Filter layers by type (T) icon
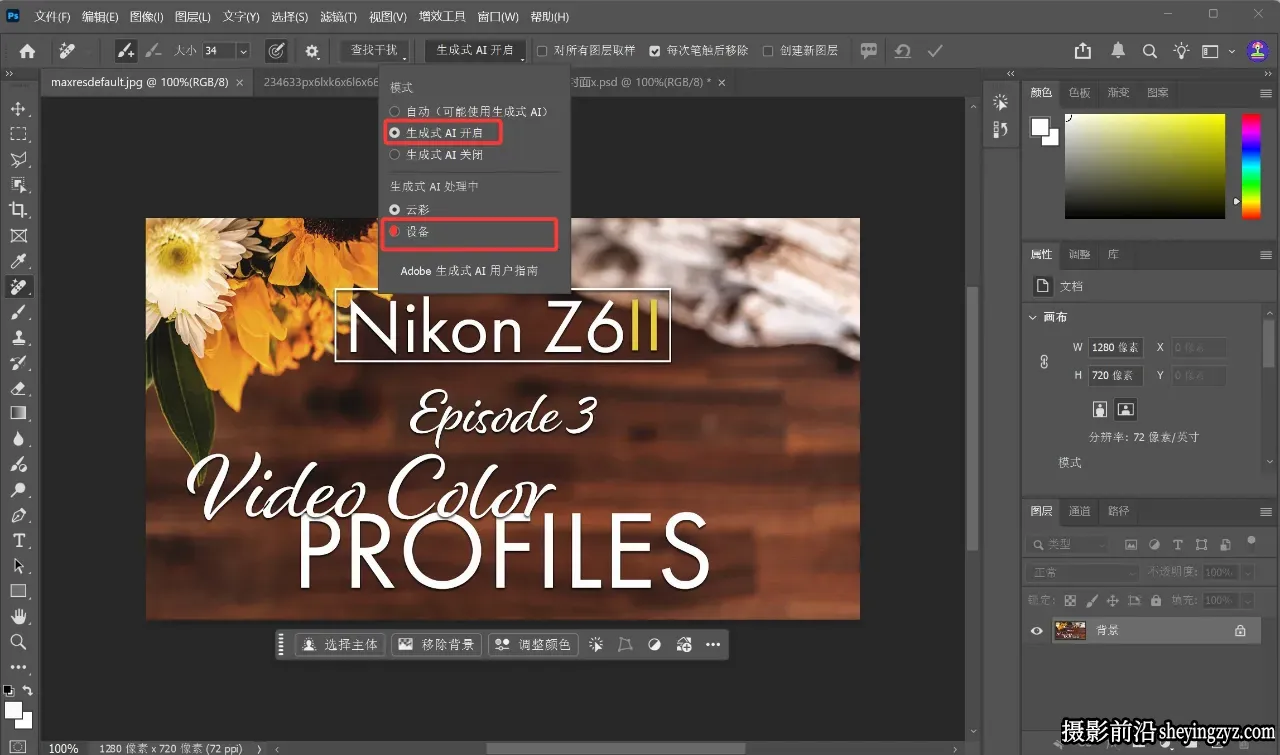The width and height of the screenshot is (1280, 755). (x=1178, y=545)
